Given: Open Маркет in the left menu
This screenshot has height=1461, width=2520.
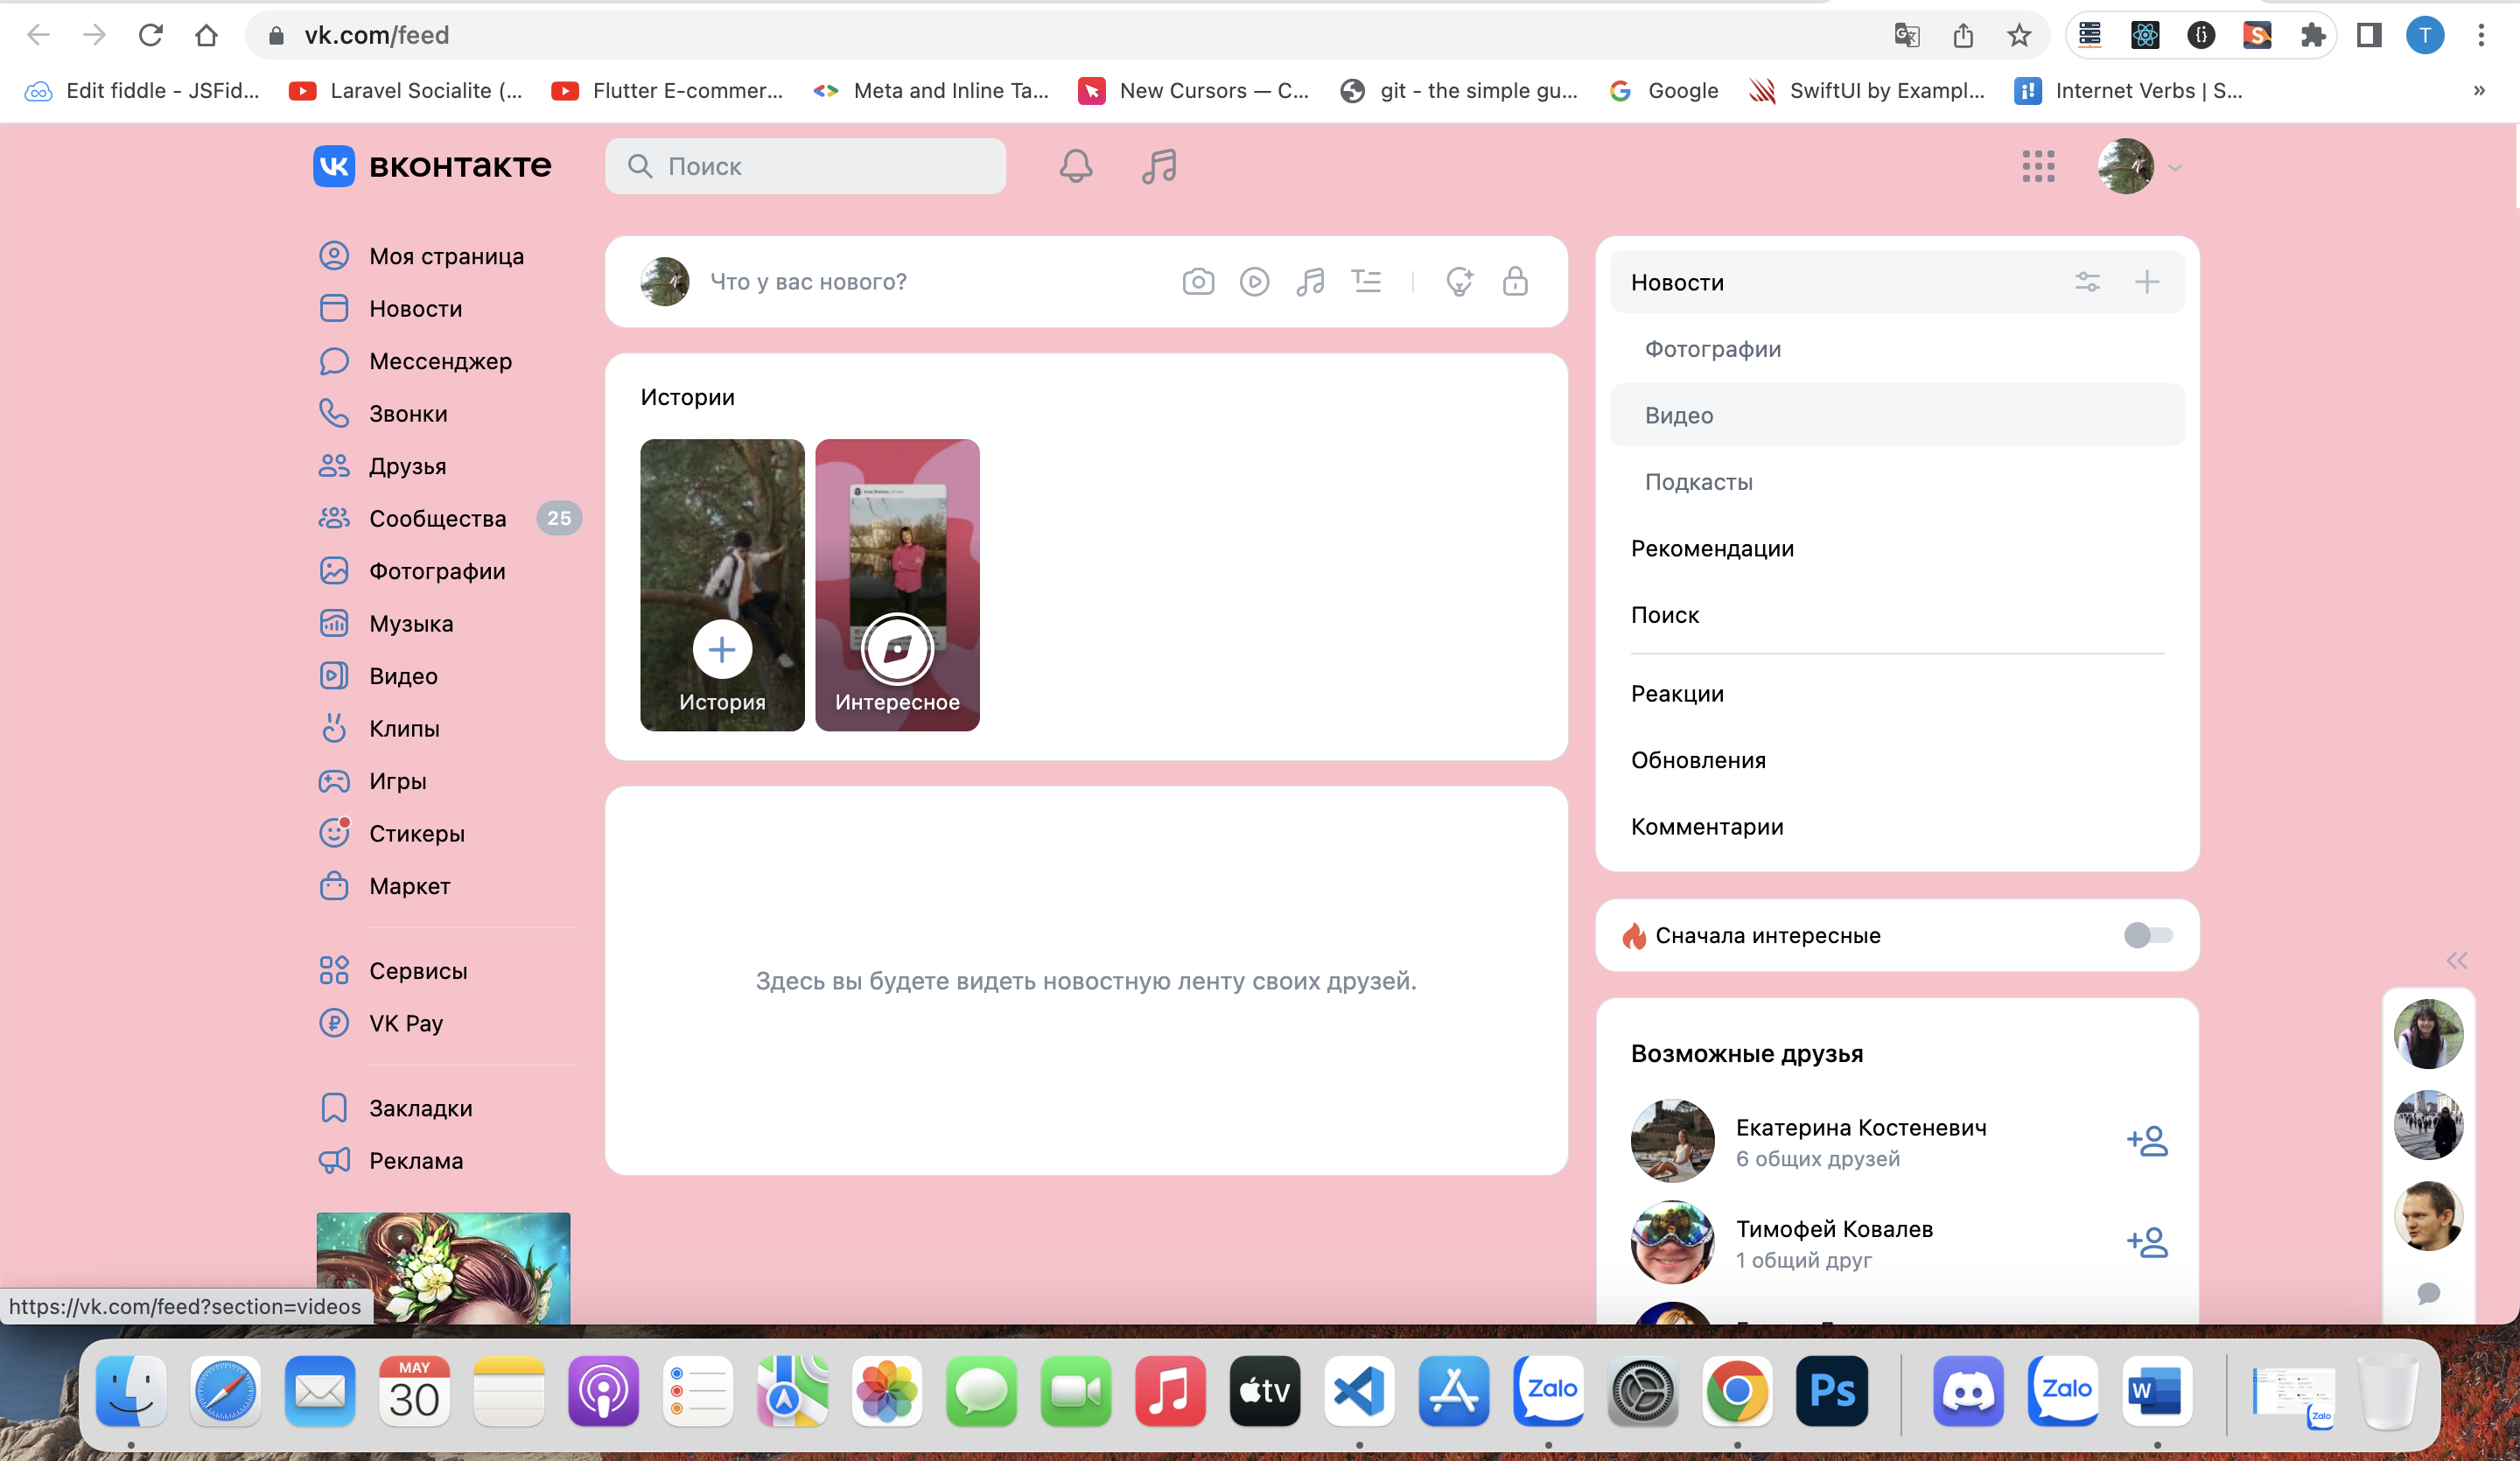Looking at the screenshot, I should click(409, 886).
